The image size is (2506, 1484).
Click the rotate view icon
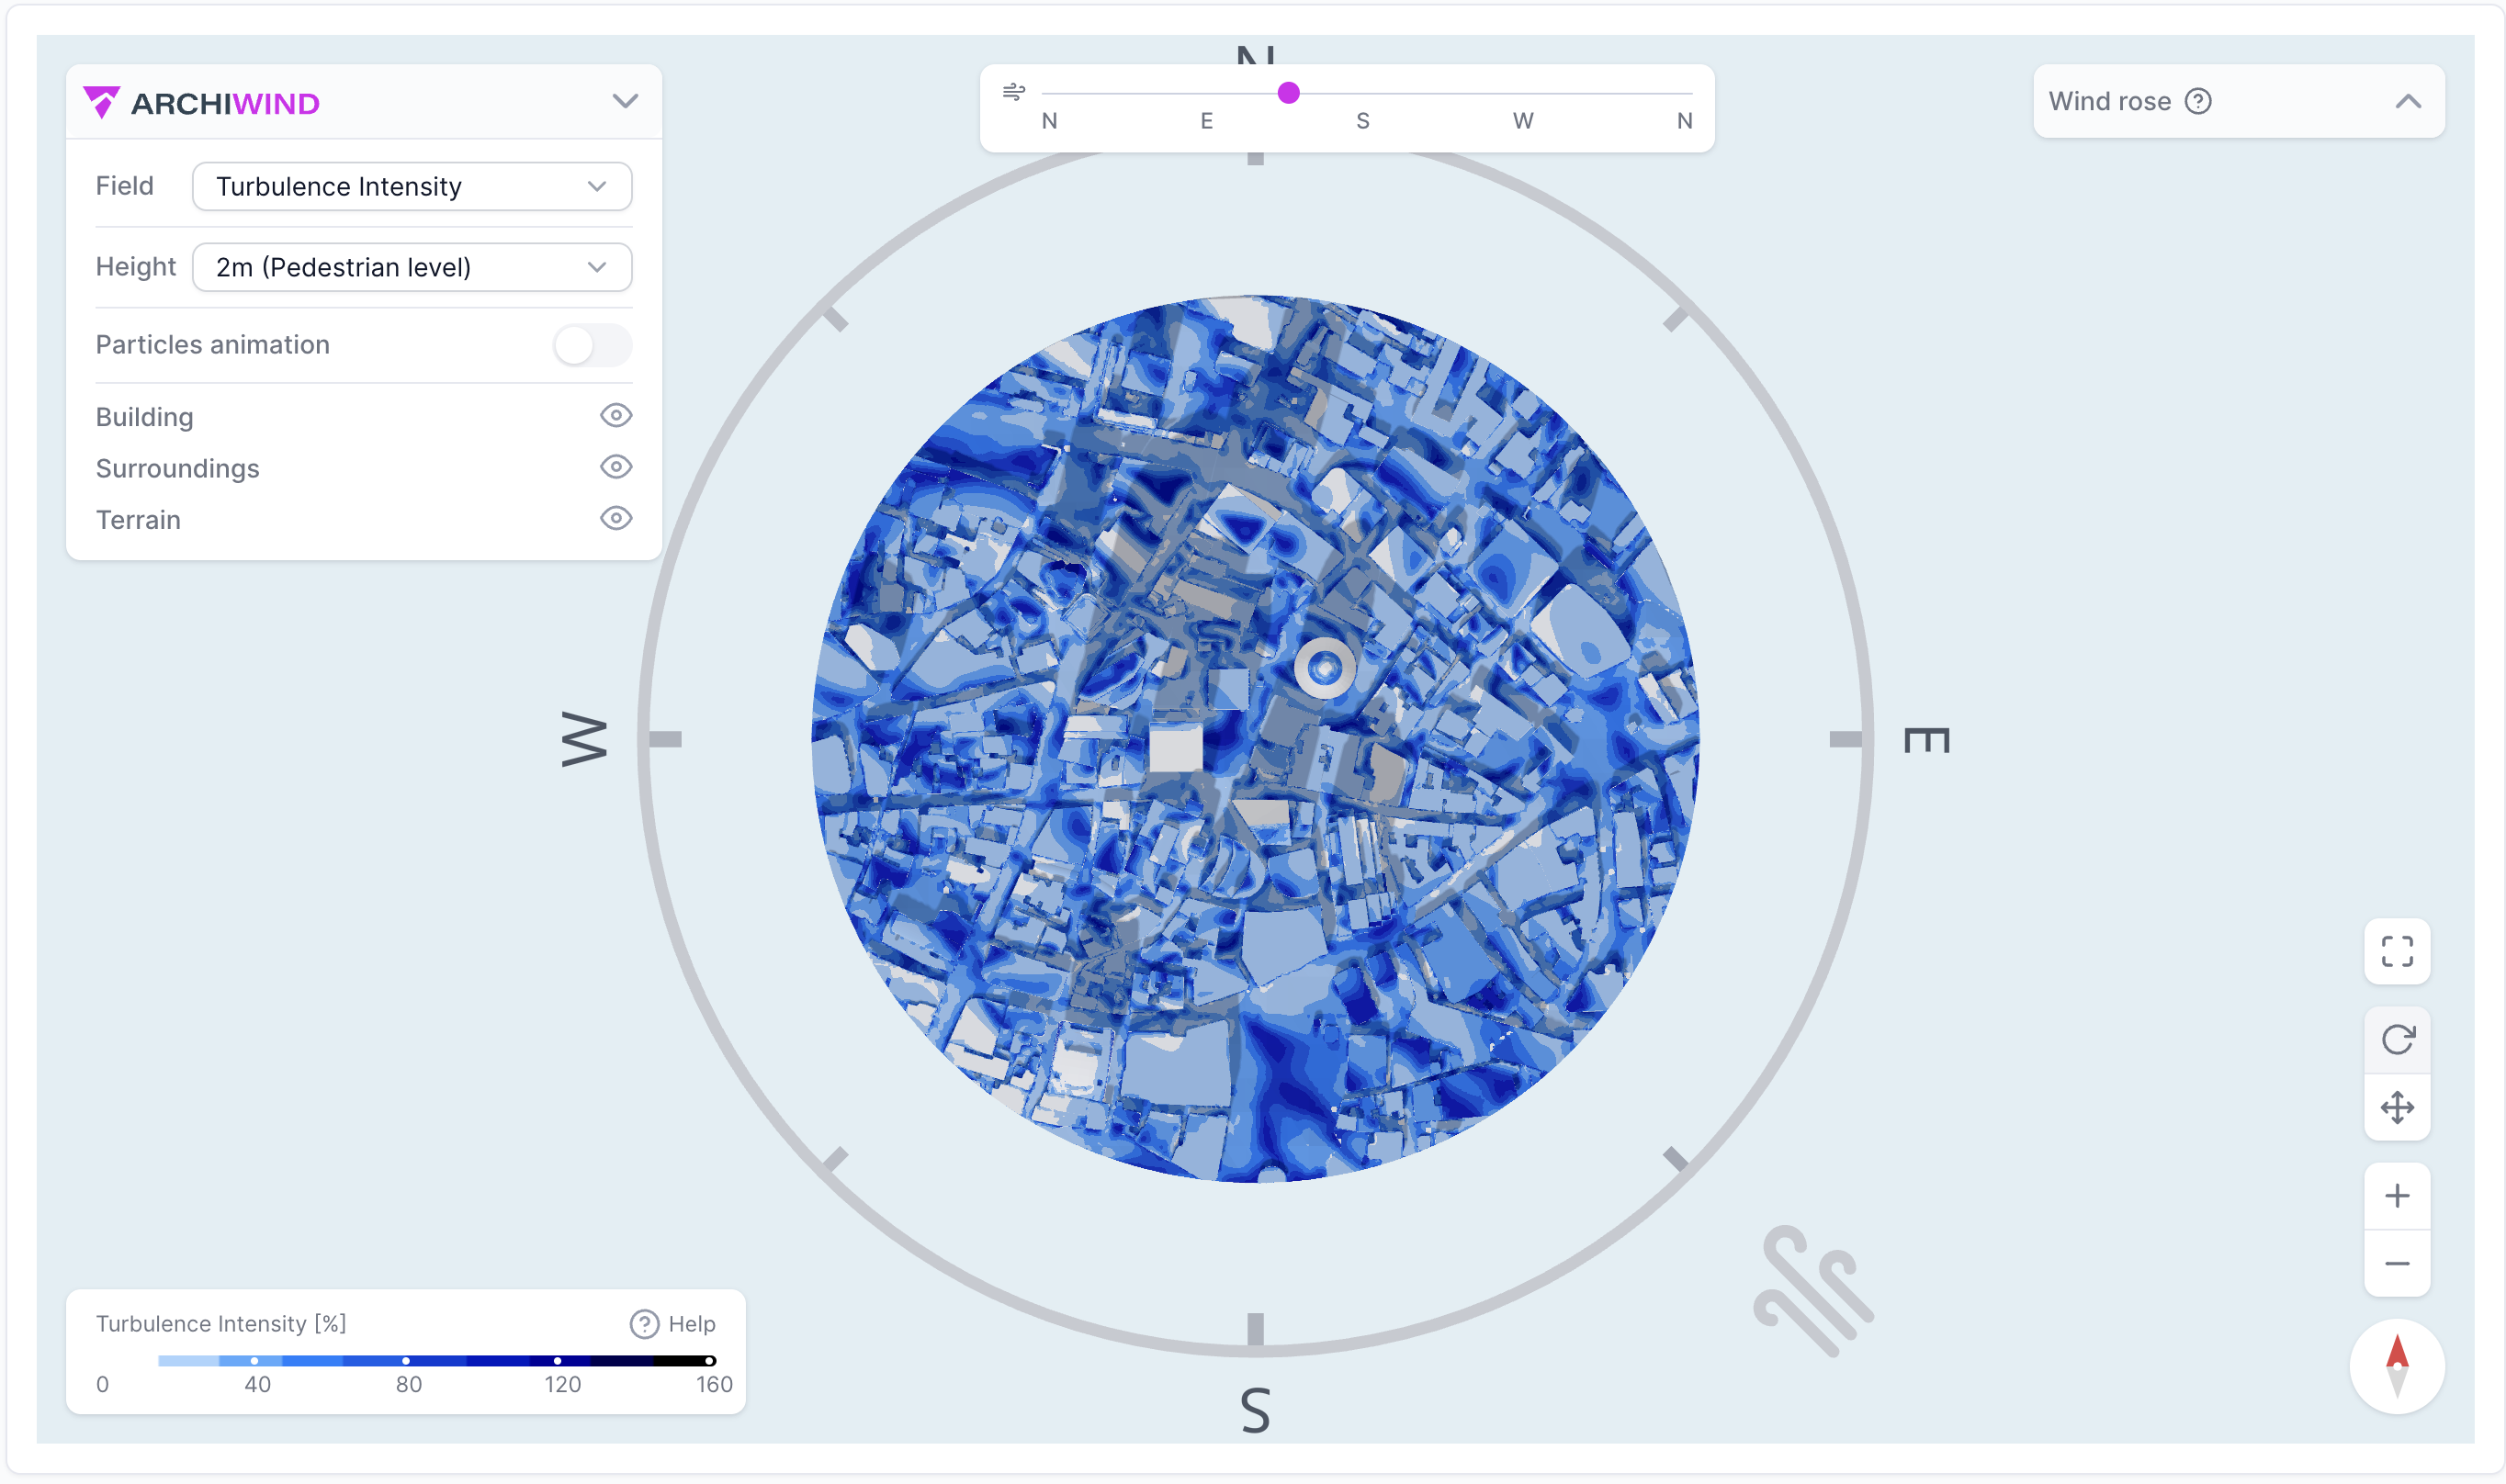coord(2396,1039)
